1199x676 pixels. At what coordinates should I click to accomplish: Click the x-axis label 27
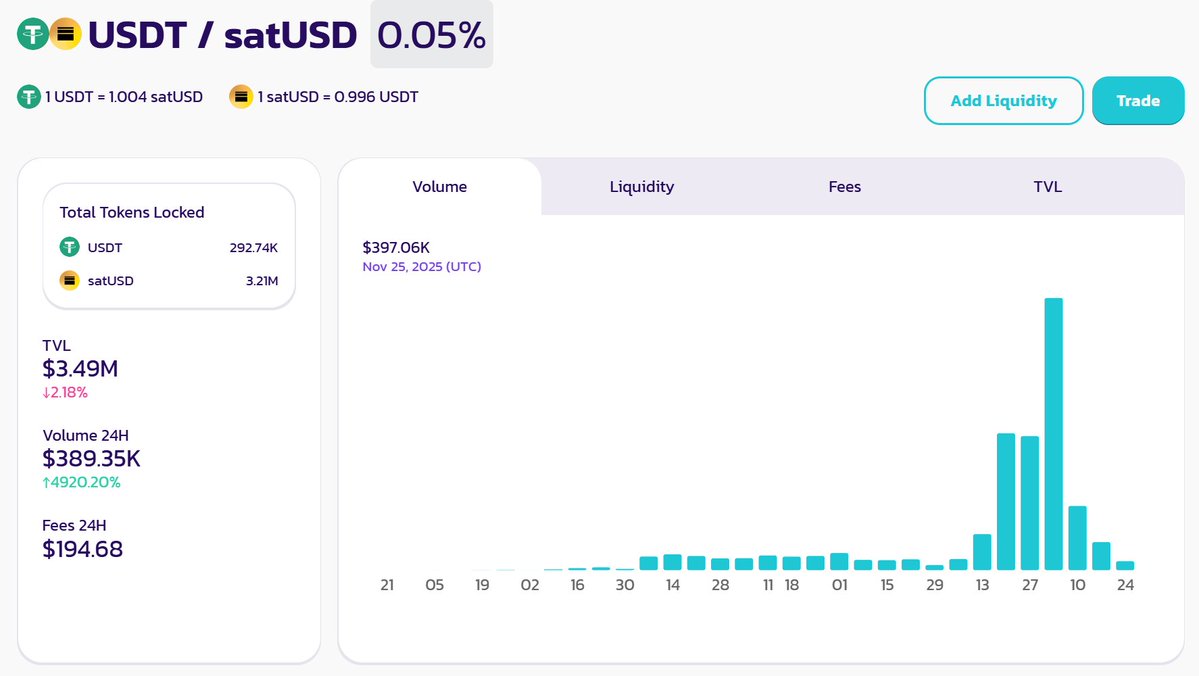coord(1030,585)
